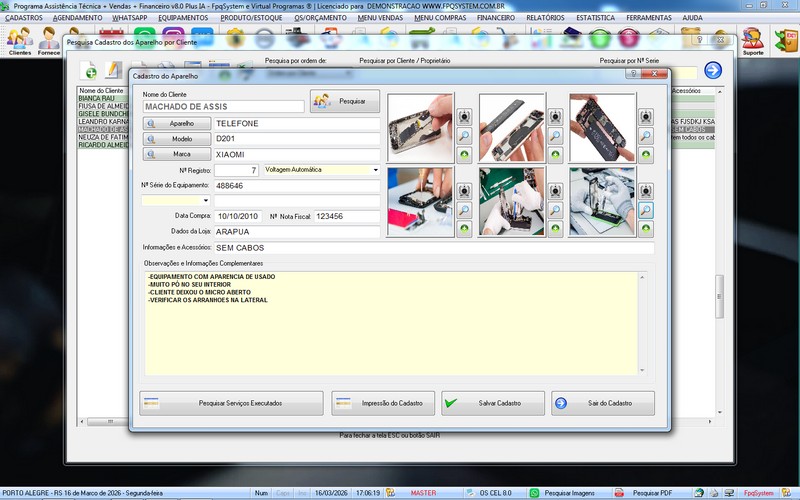Open empty yellow dropdown below serial number
The width and height of the screenshot is (800, 500).
point(205,201)
